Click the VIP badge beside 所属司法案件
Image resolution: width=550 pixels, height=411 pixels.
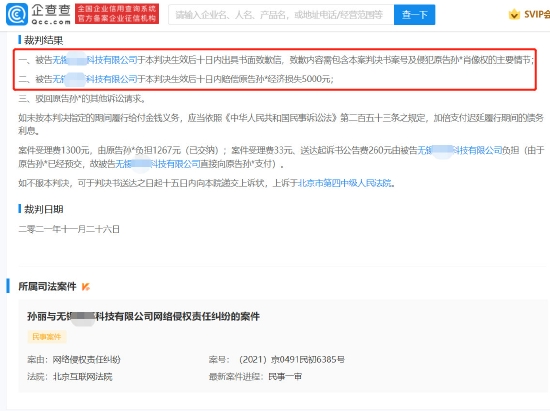tap(86, 287)
